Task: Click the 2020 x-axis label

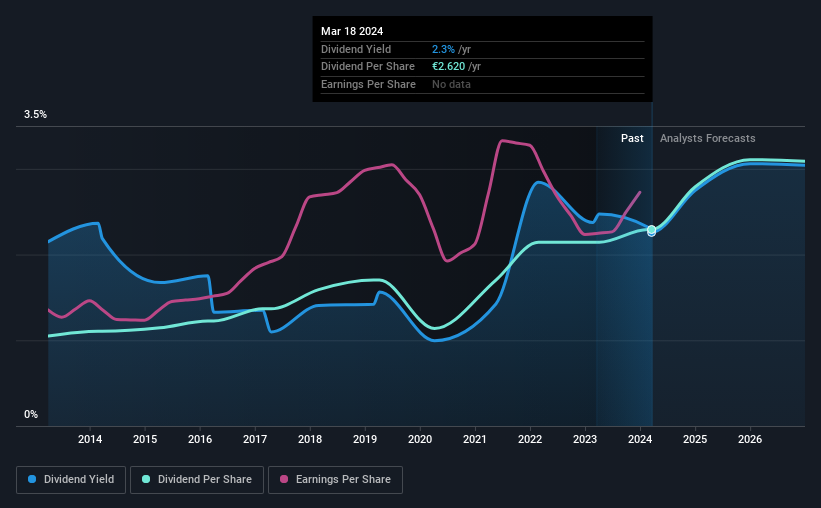Action: (420, 439)
